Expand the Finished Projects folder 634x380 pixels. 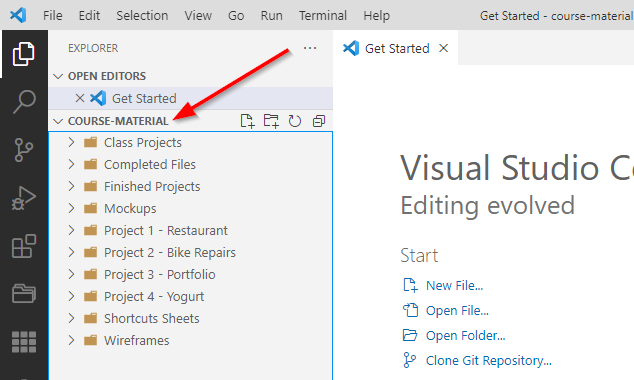point(72,186)
